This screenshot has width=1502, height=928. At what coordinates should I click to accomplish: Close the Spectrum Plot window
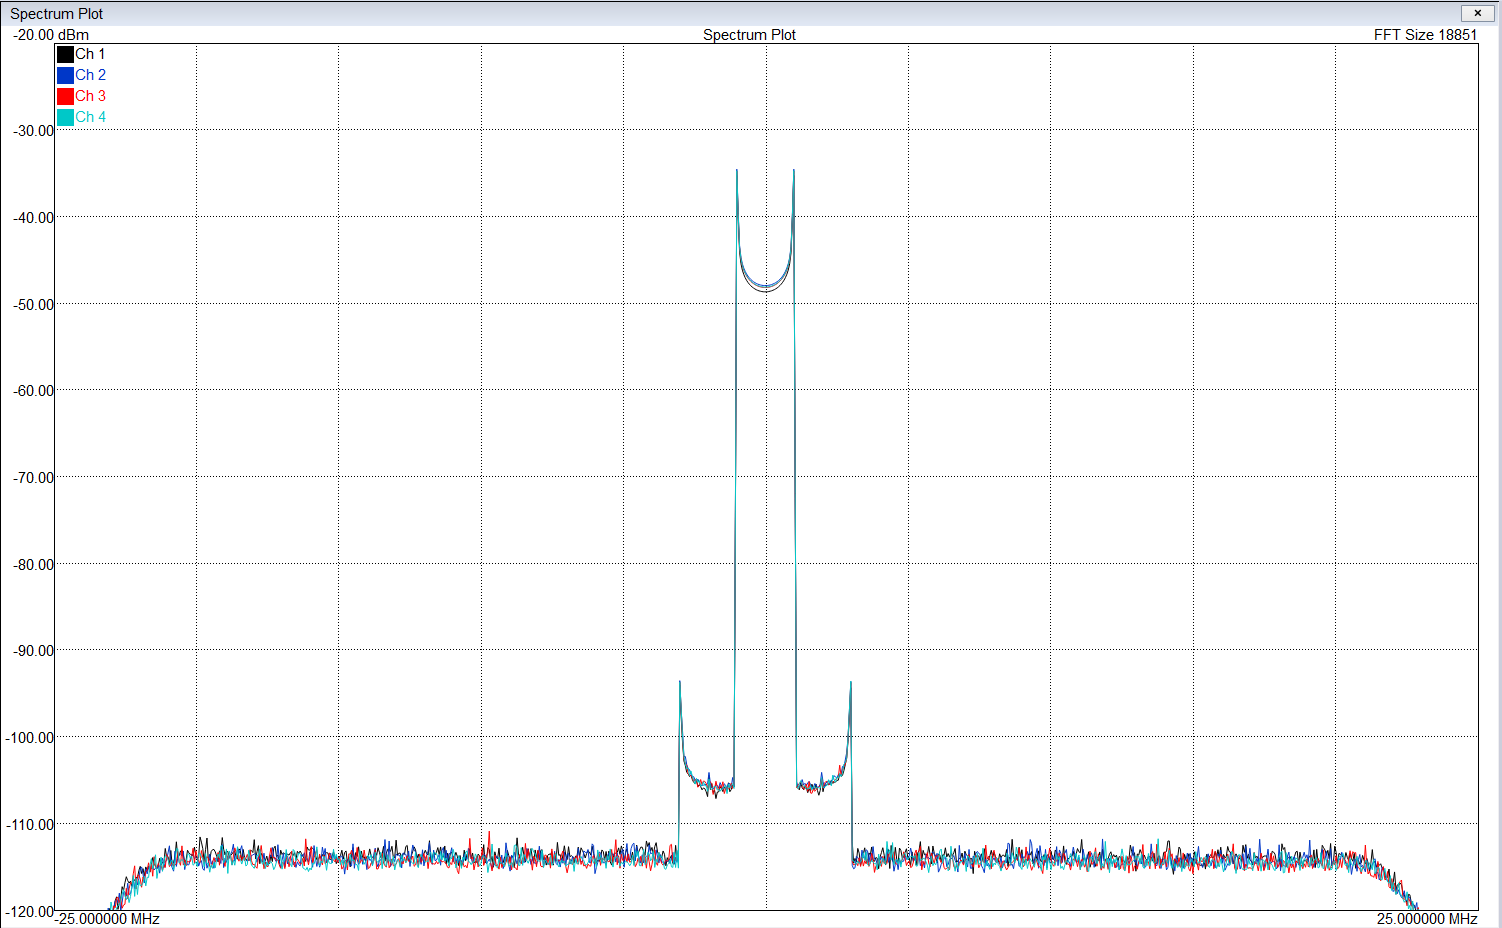1477,13
